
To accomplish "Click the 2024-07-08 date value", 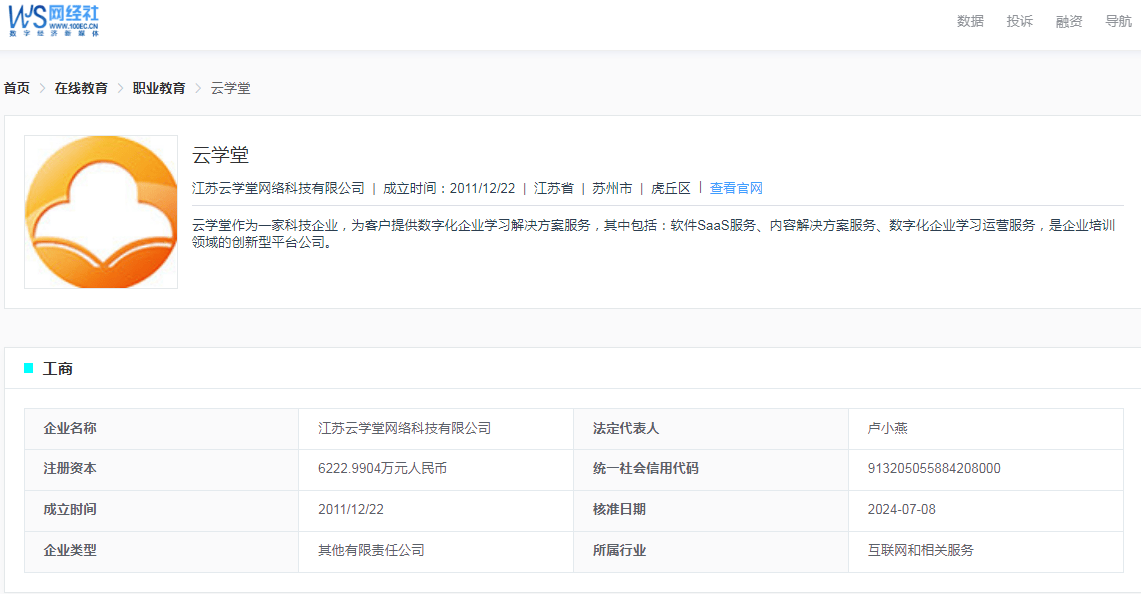I will (x=902, y=510).
